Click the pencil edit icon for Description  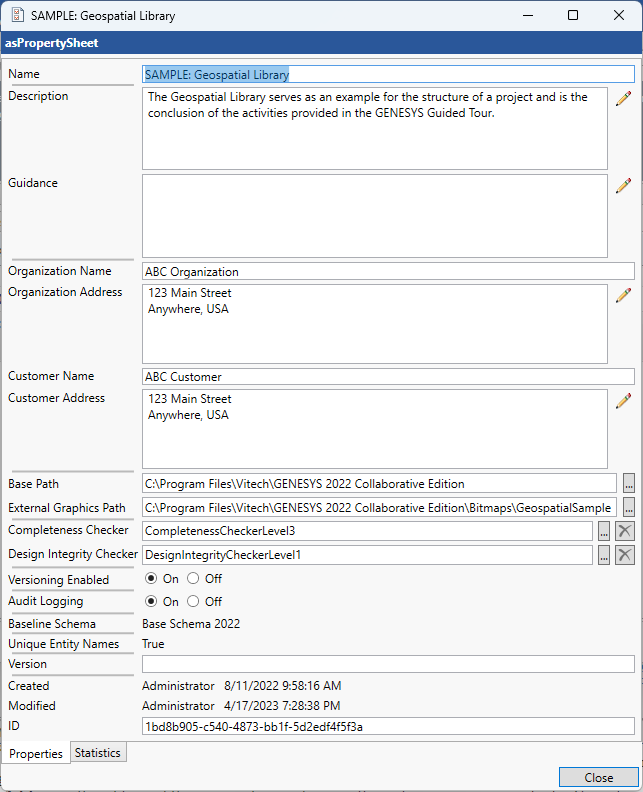click(x=623, y=98)
